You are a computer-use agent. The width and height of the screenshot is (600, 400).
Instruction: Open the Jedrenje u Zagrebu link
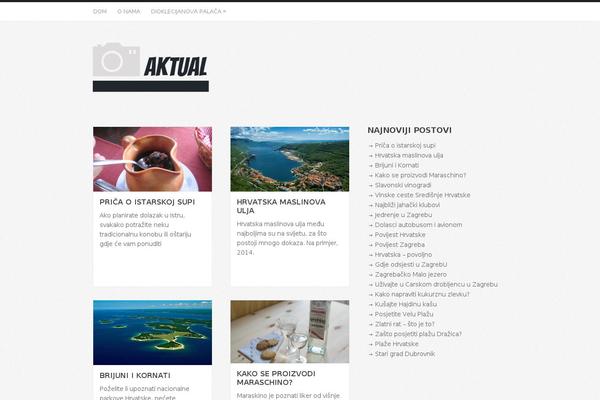403,215
